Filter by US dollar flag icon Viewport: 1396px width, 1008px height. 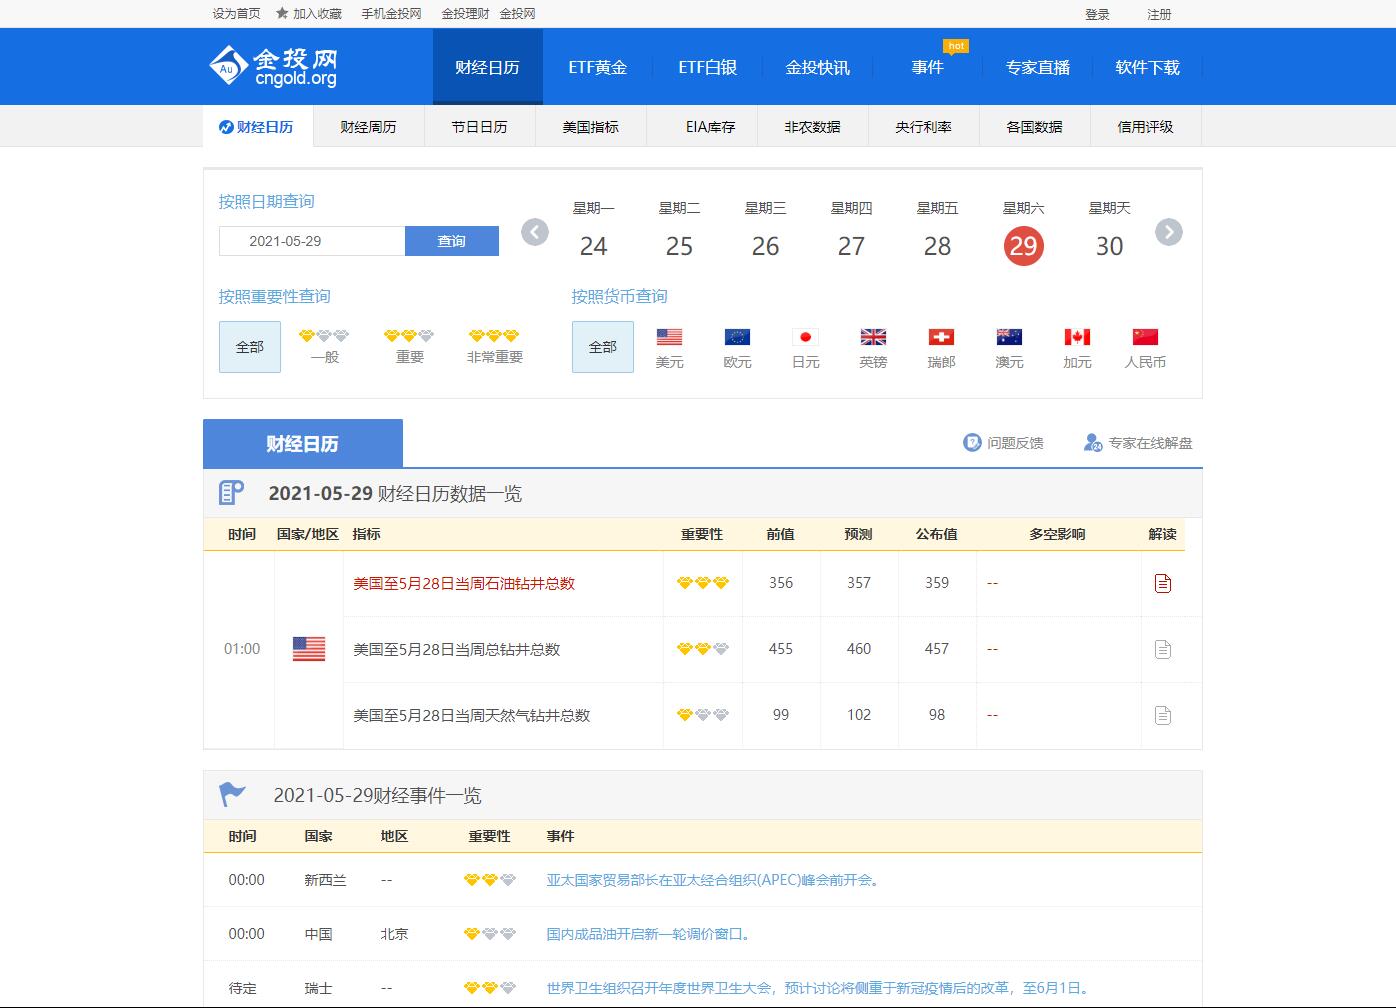click(669, 337)
